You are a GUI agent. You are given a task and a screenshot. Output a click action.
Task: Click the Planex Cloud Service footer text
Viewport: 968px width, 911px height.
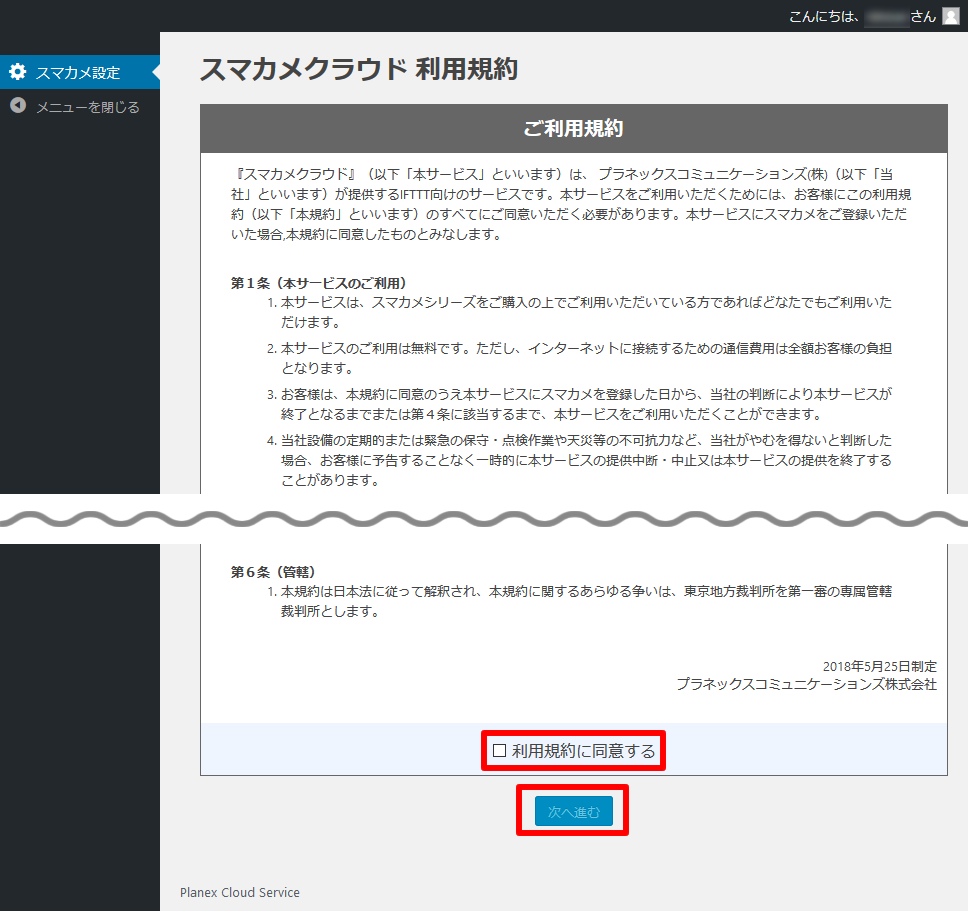coord(240,892)
